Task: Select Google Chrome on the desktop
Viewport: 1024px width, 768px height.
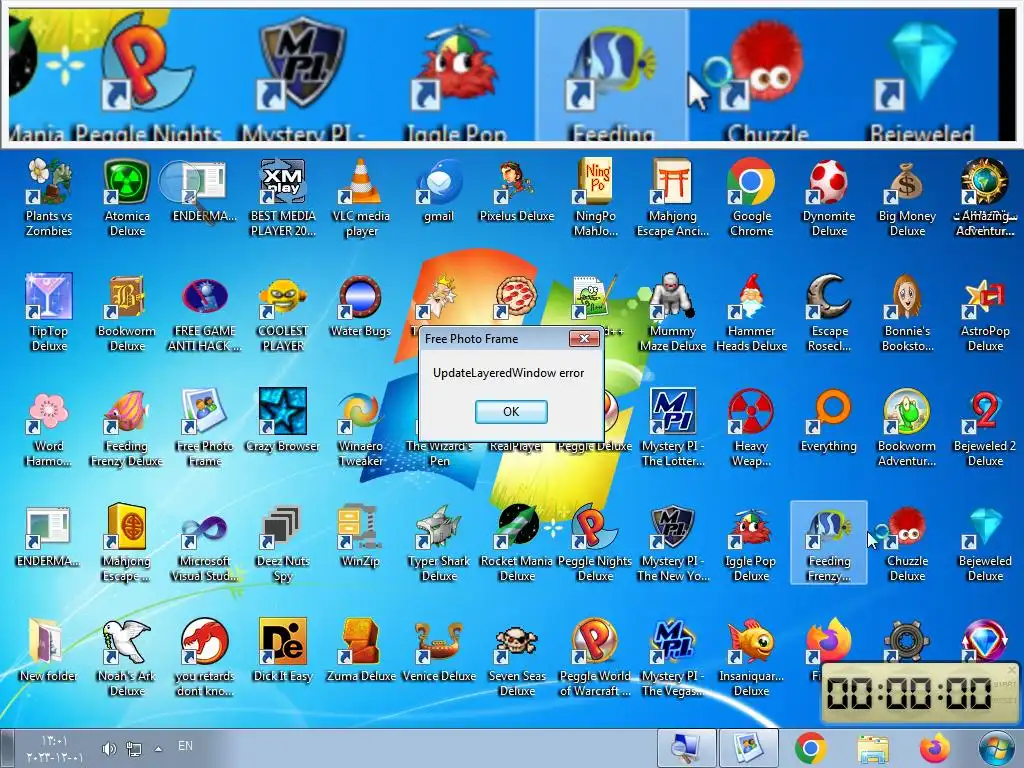Action: click(x=751, y=198)
